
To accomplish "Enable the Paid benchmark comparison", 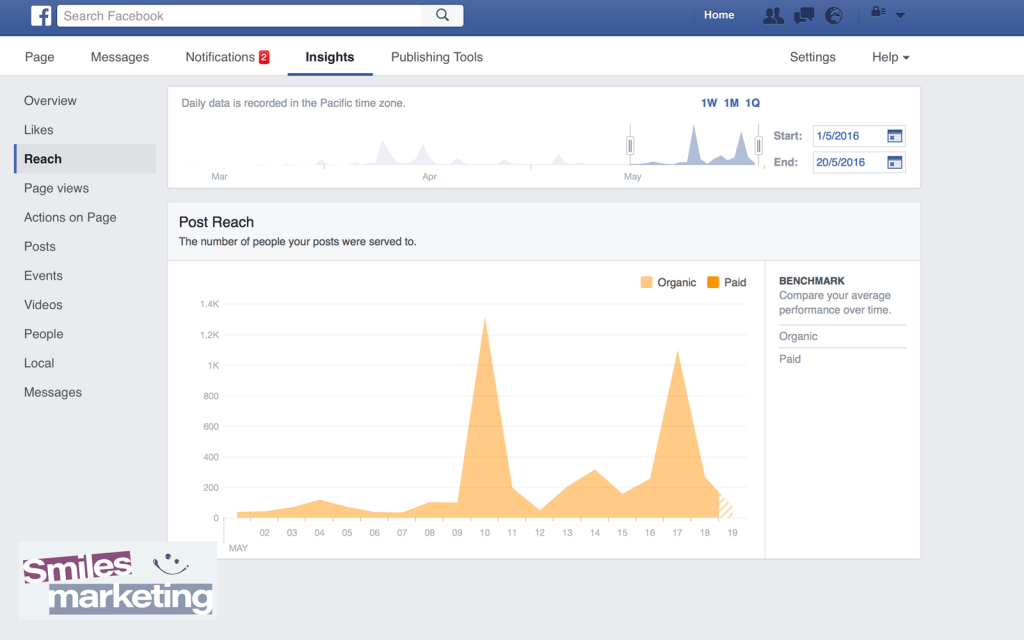I will click(789, 359).
